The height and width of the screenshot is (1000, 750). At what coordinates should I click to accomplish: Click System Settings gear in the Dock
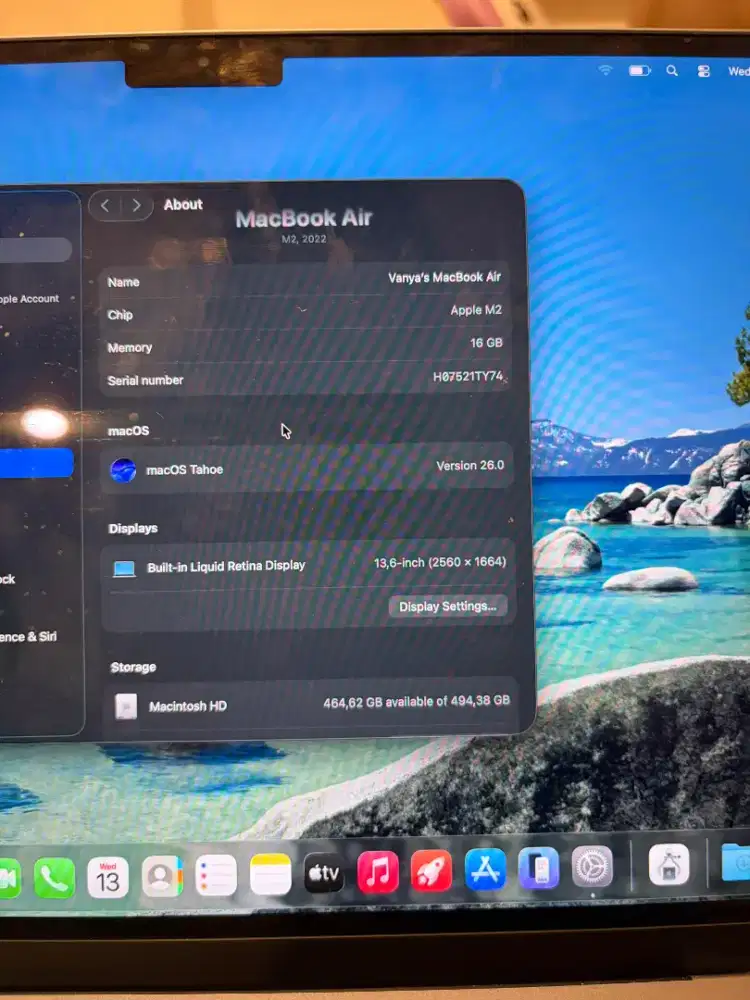tap(592, 866)
